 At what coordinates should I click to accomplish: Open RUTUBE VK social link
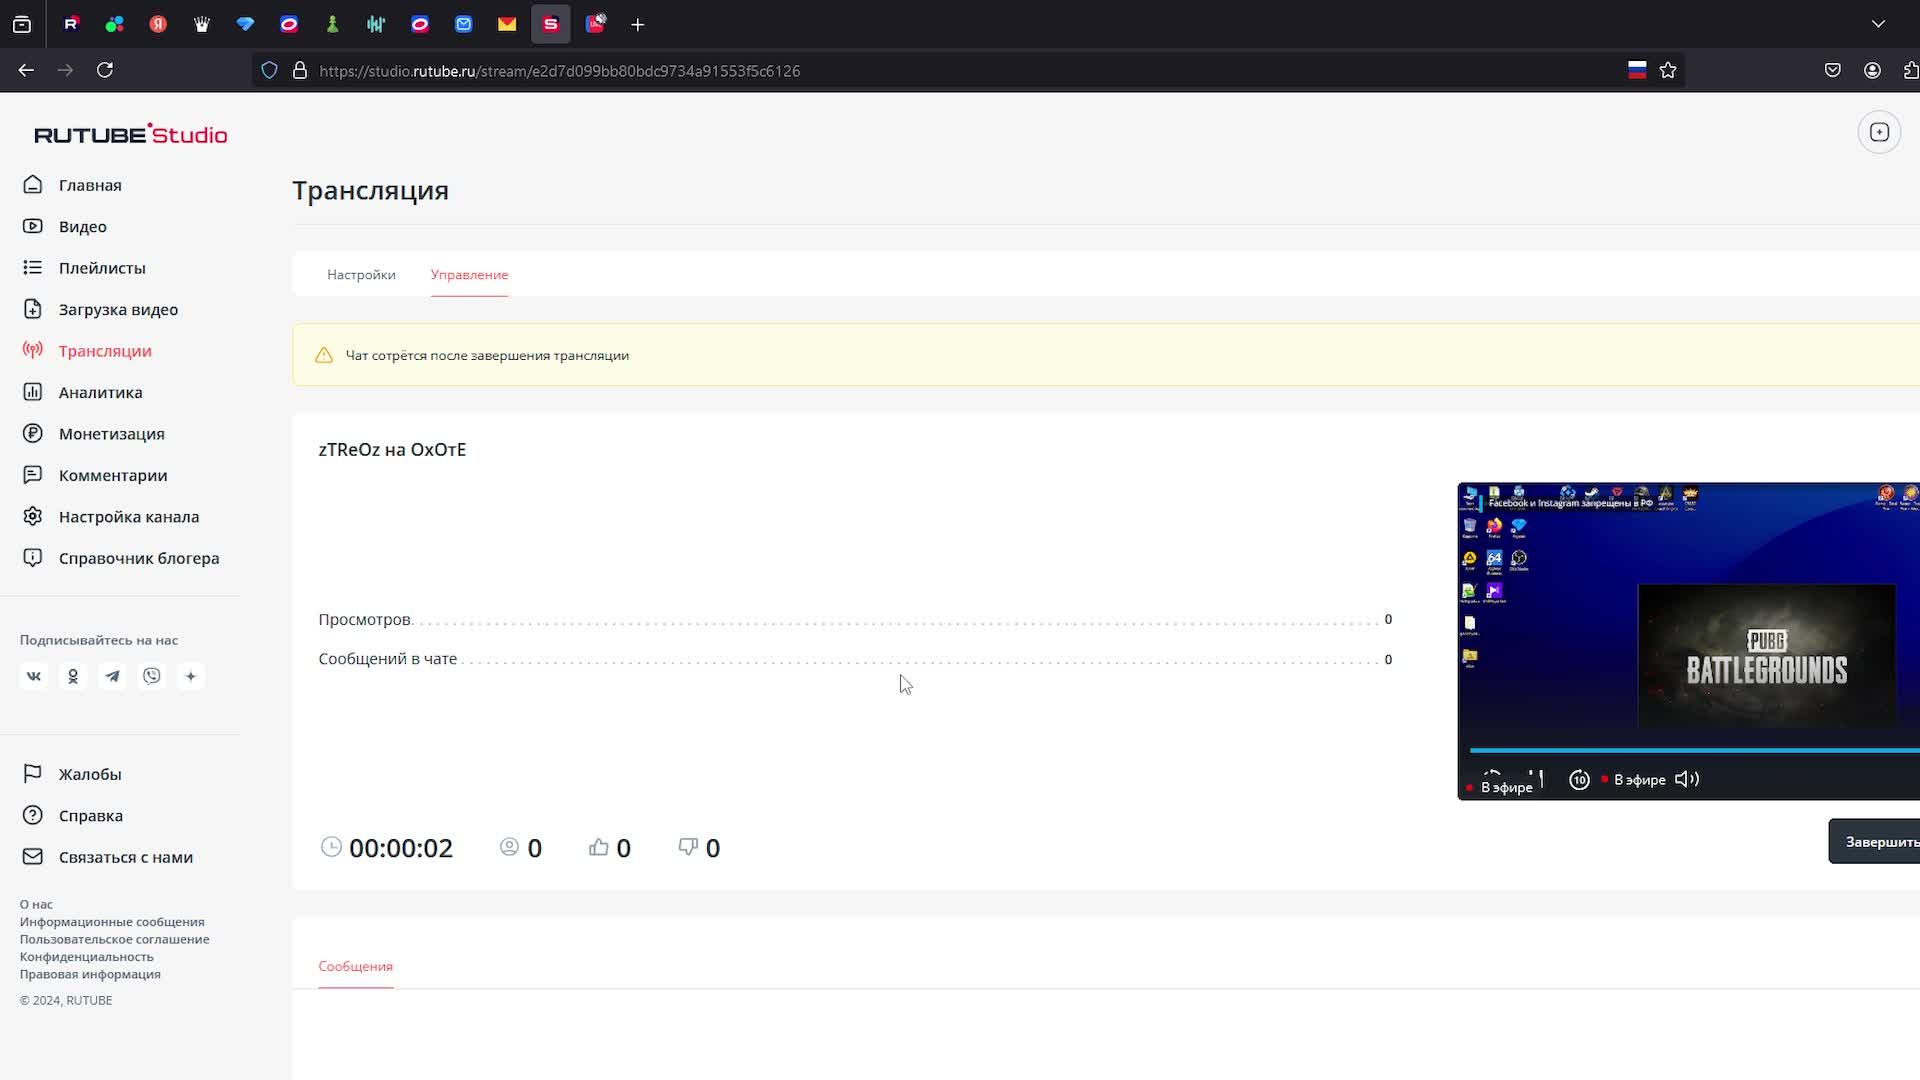tap(34, 676)
